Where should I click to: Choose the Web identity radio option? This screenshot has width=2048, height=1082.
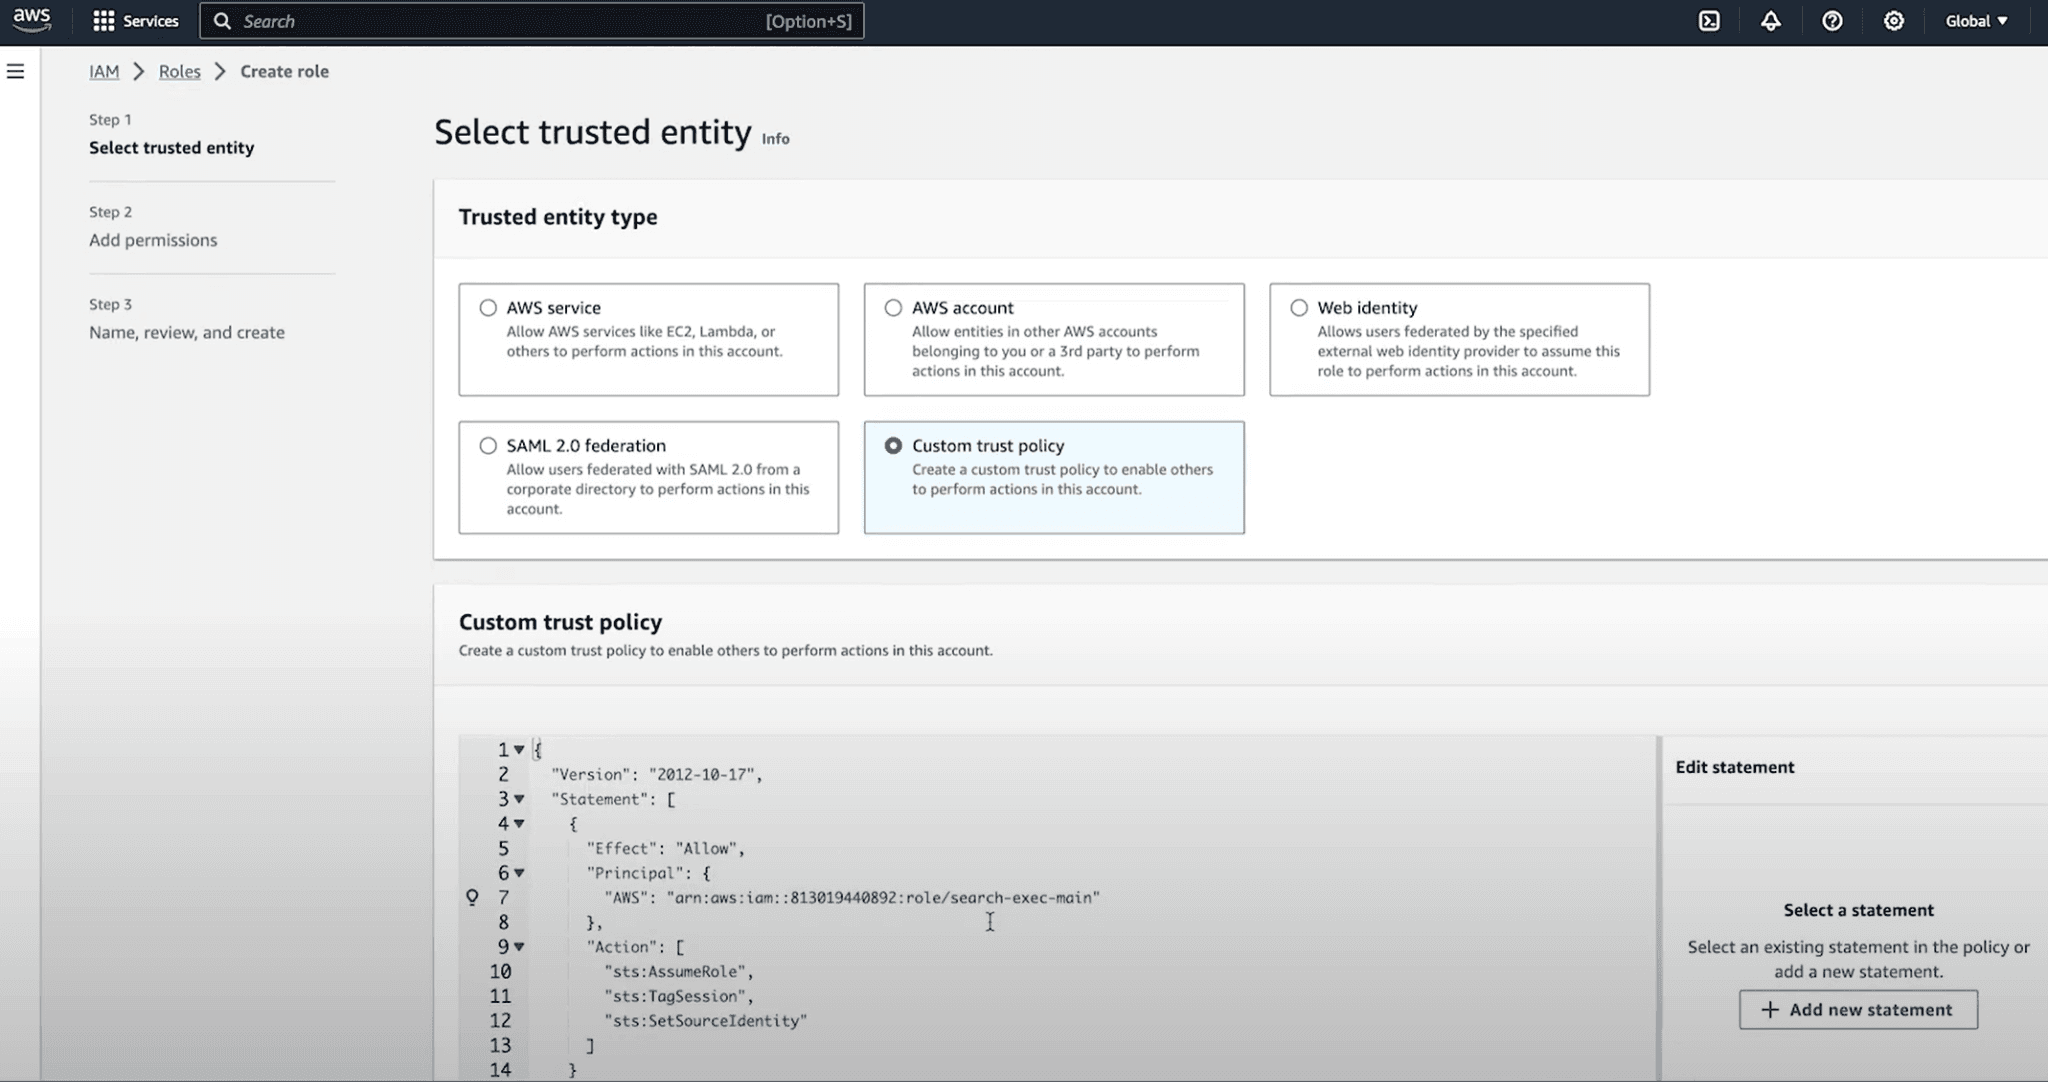[x=1299, y=308]
